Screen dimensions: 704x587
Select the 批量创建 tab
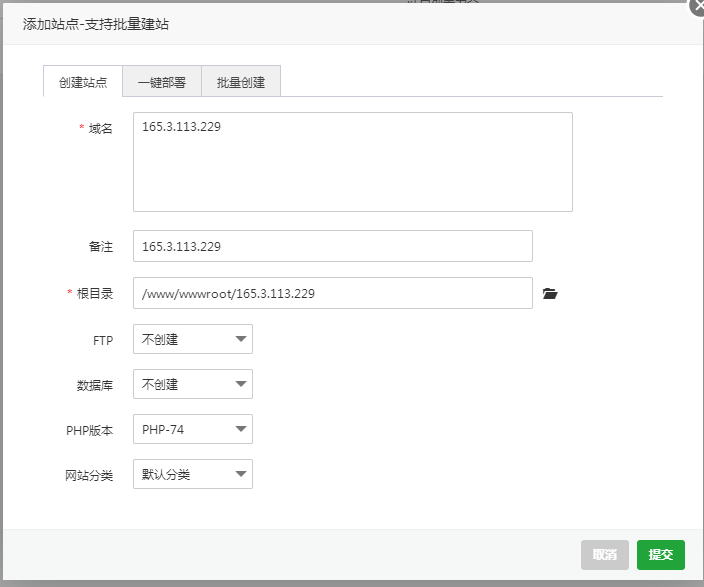241,82
